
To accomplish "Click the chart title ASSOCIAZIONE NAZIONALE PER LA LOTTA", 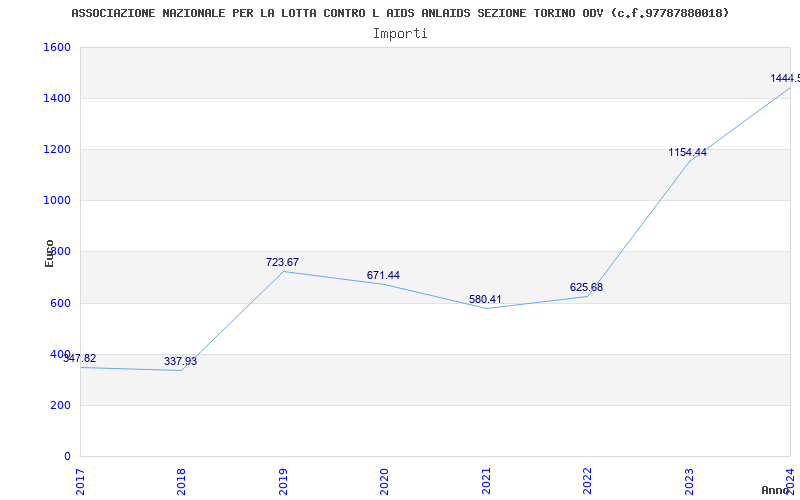I will pyautogui.click(x=400, y=13).
